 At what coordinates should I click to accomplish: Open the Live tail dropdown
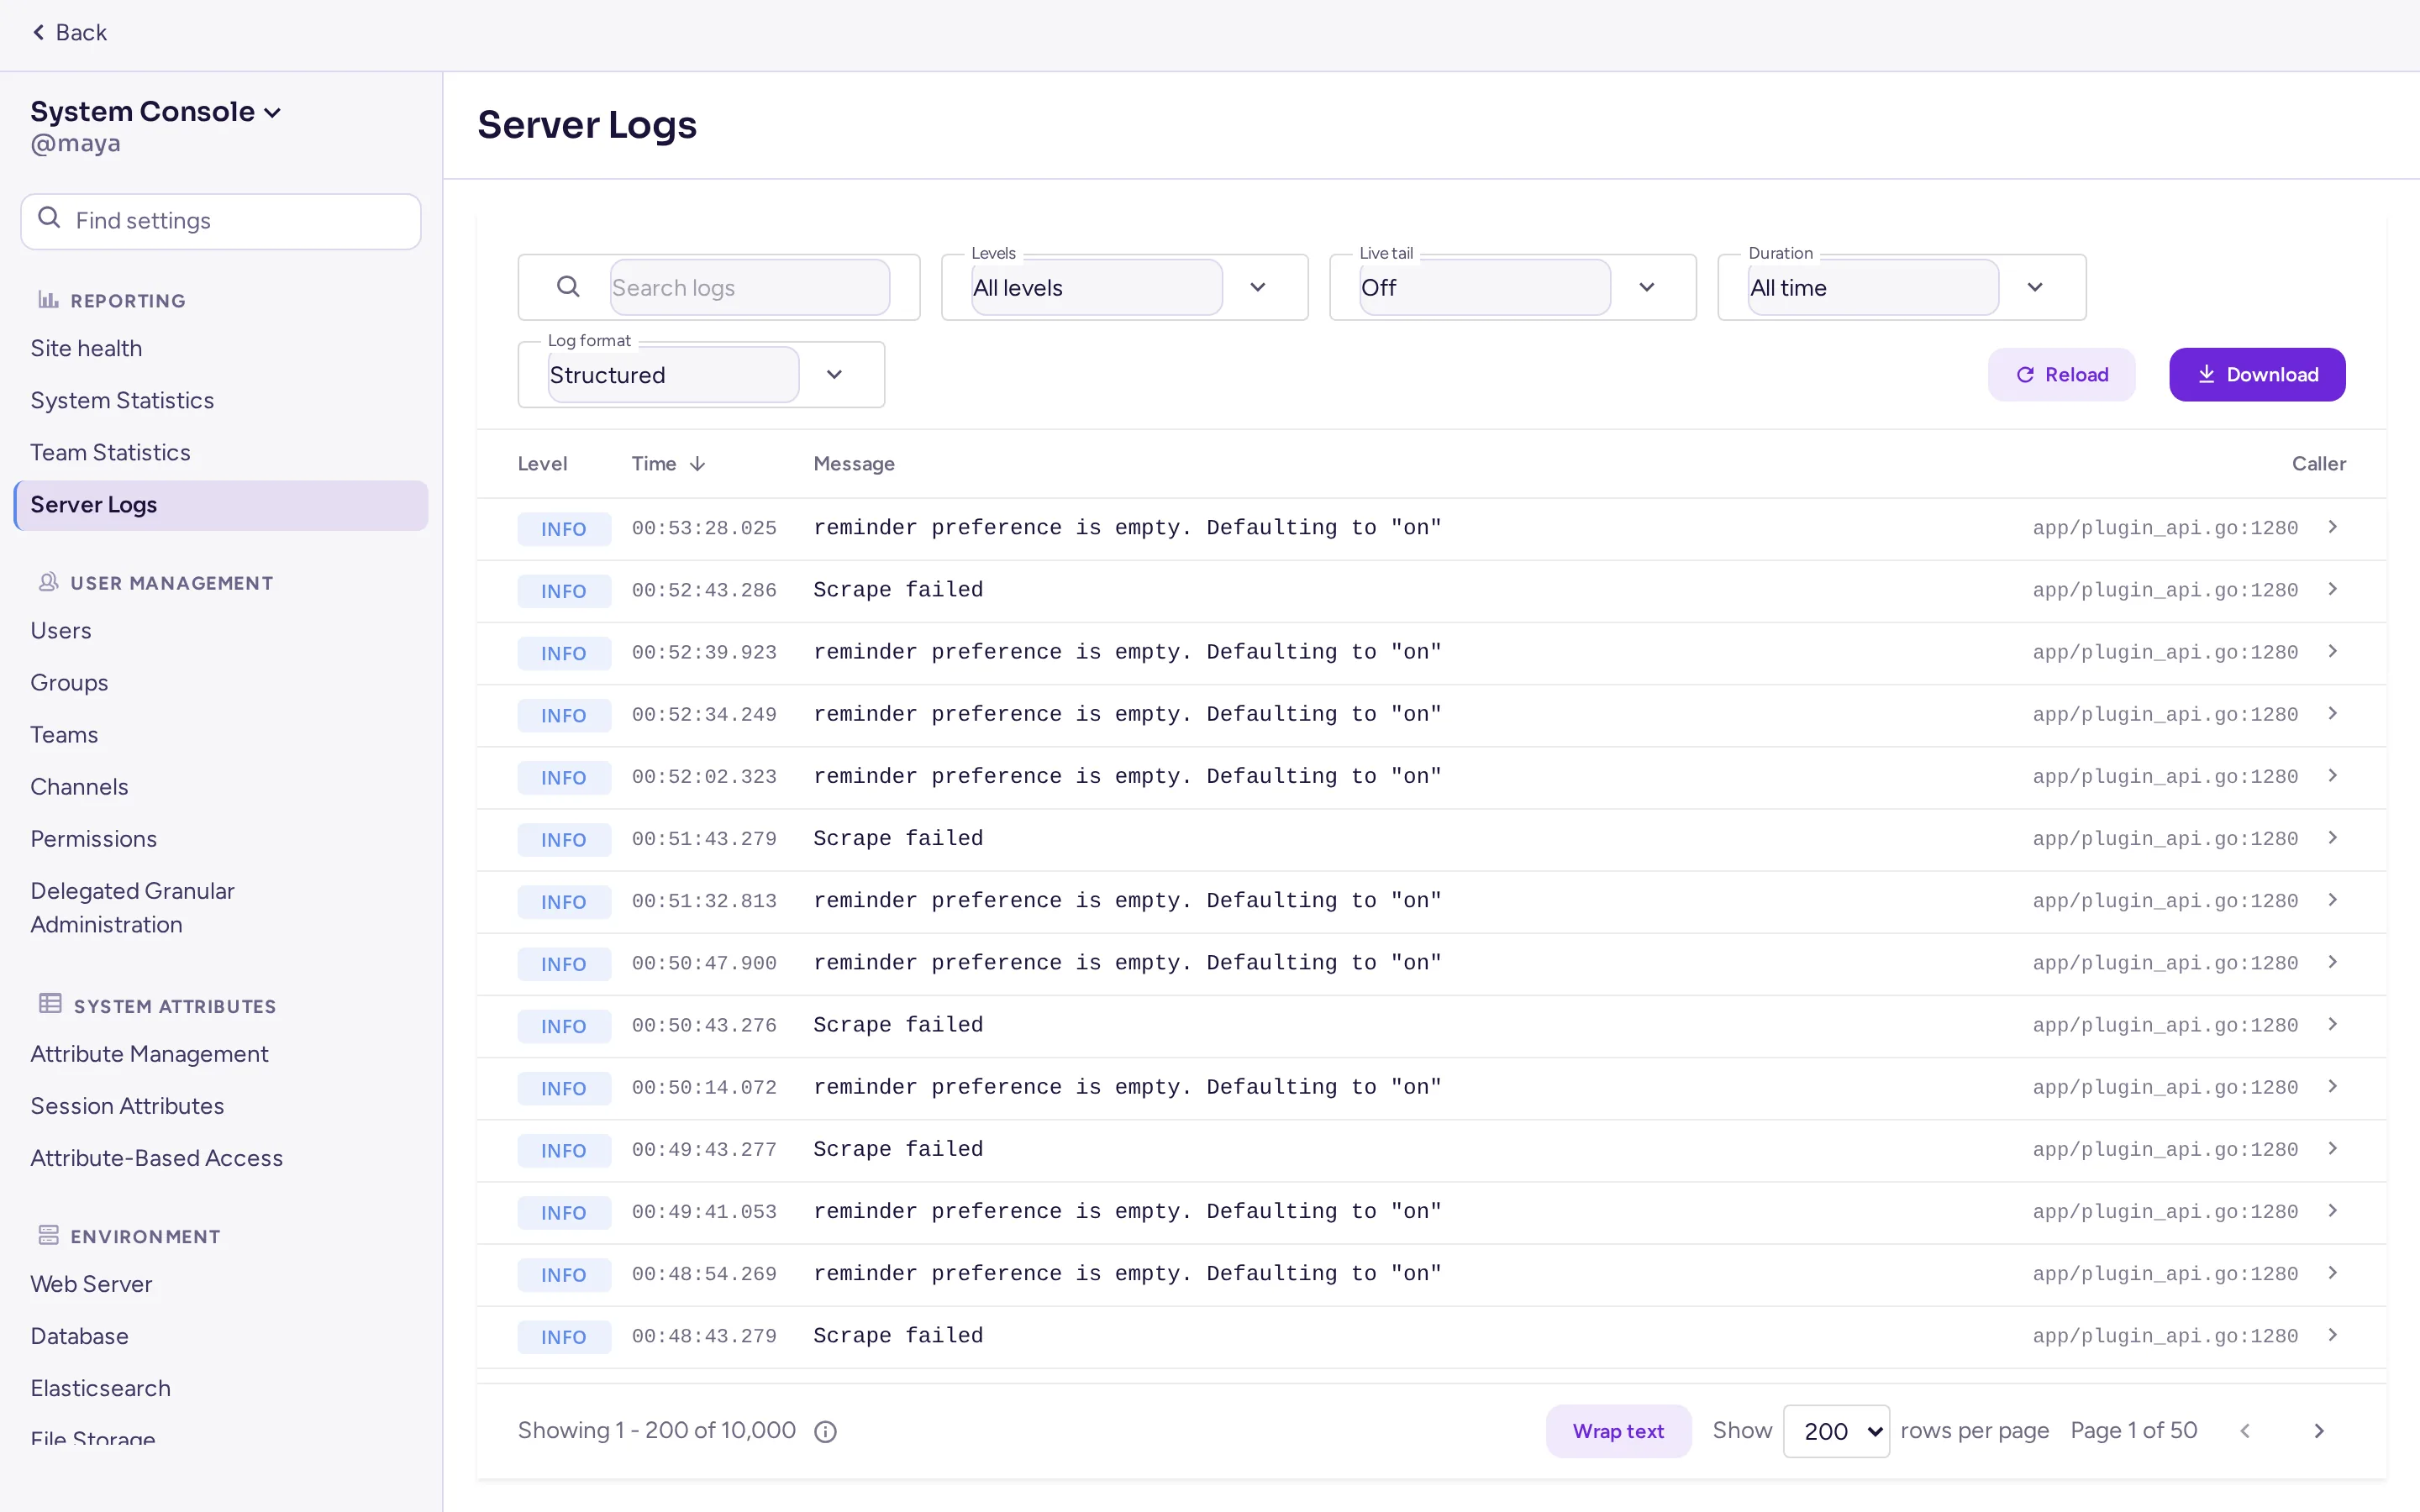click(1513, 287)
